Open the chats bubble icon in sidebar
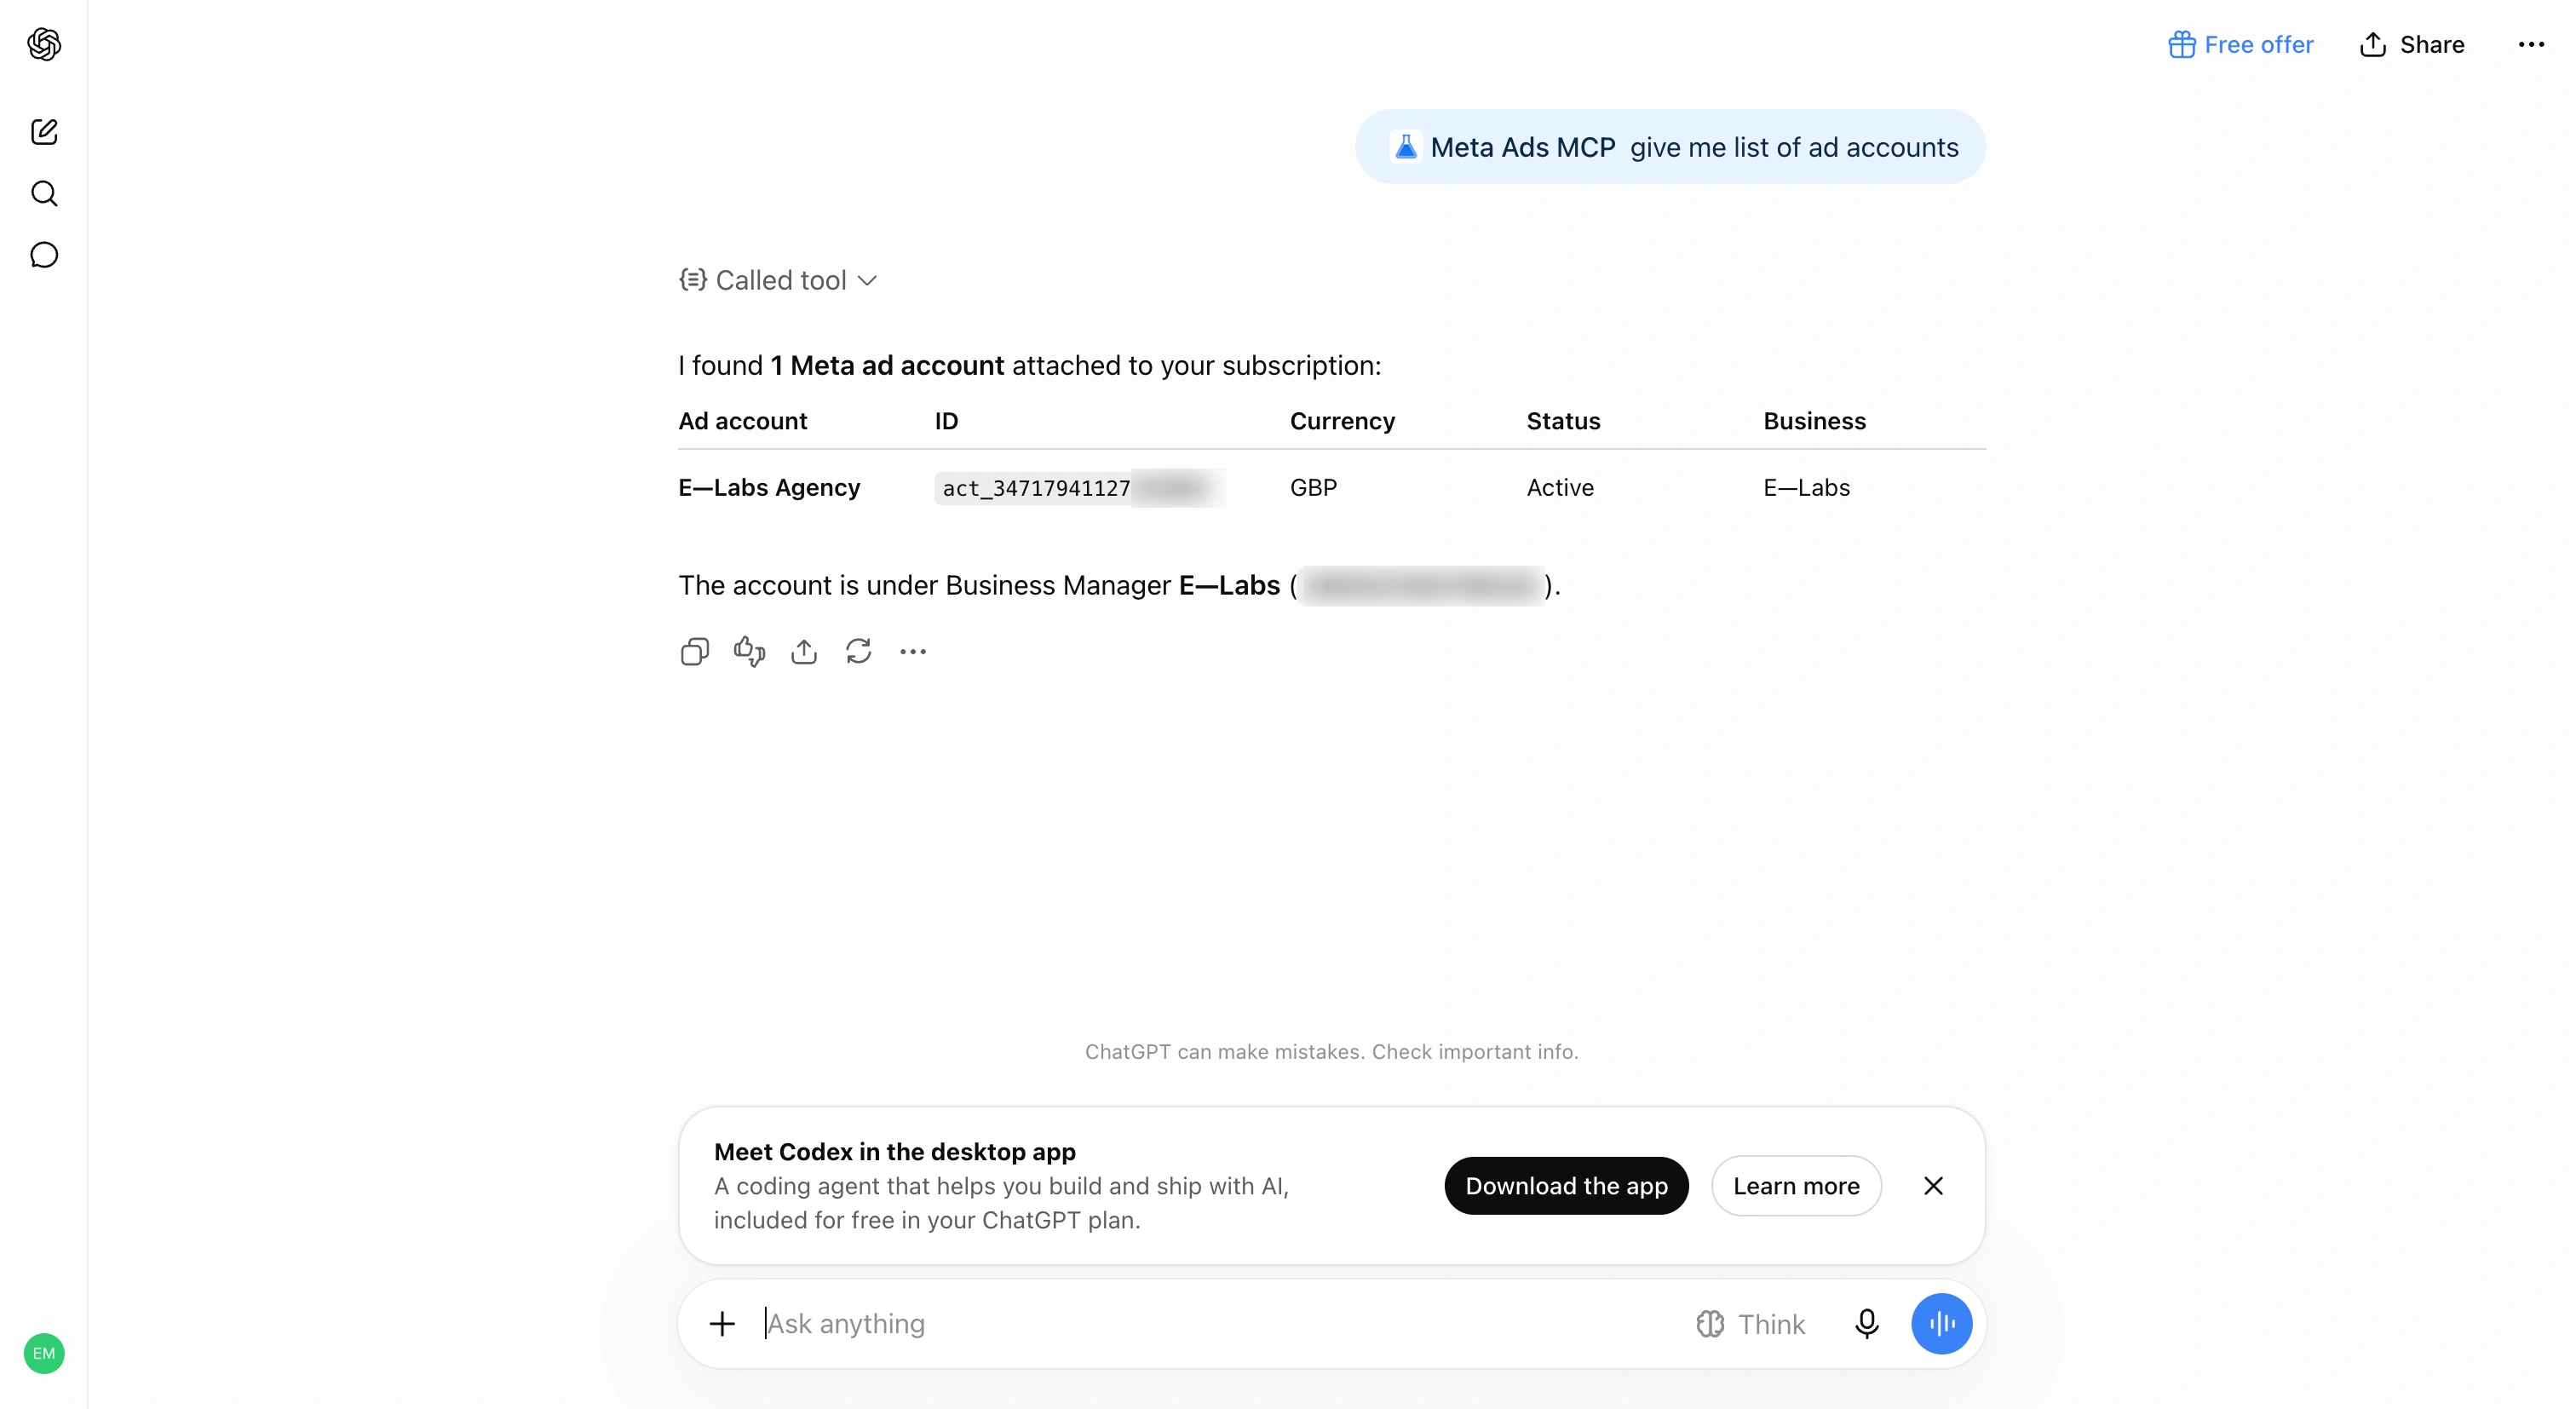 coord(44,256)
